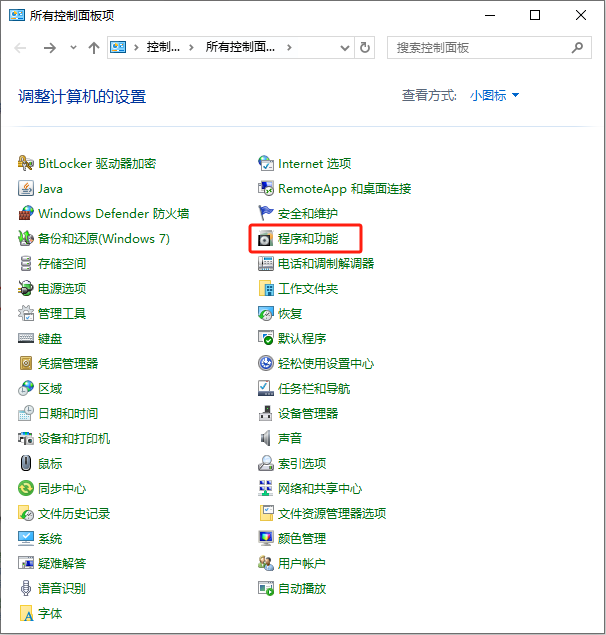Click the 电话和调制解调器 icon
Viewport: 606px width, 635px height.
(266, 263)
